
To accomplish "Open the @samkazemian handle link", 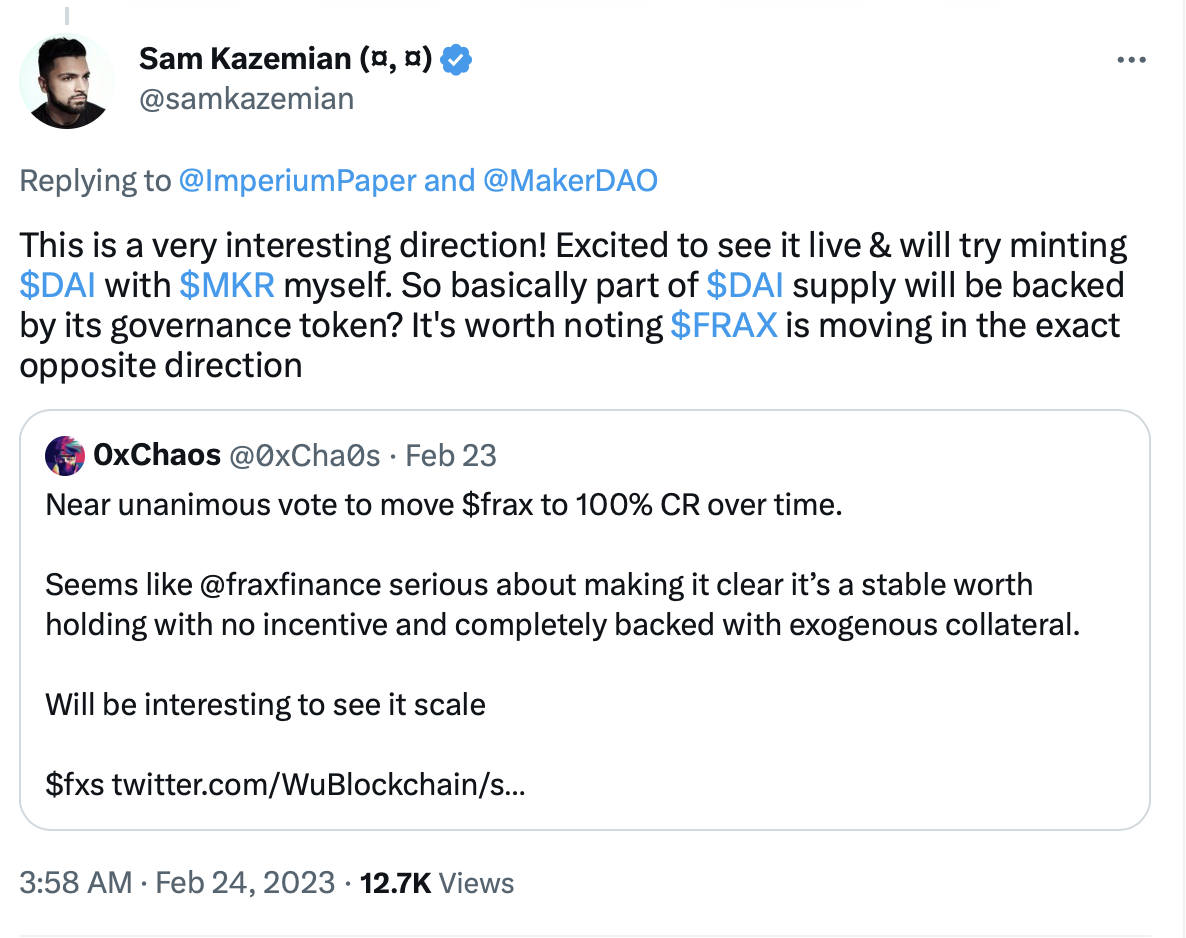I will click(x=246, y=99).
